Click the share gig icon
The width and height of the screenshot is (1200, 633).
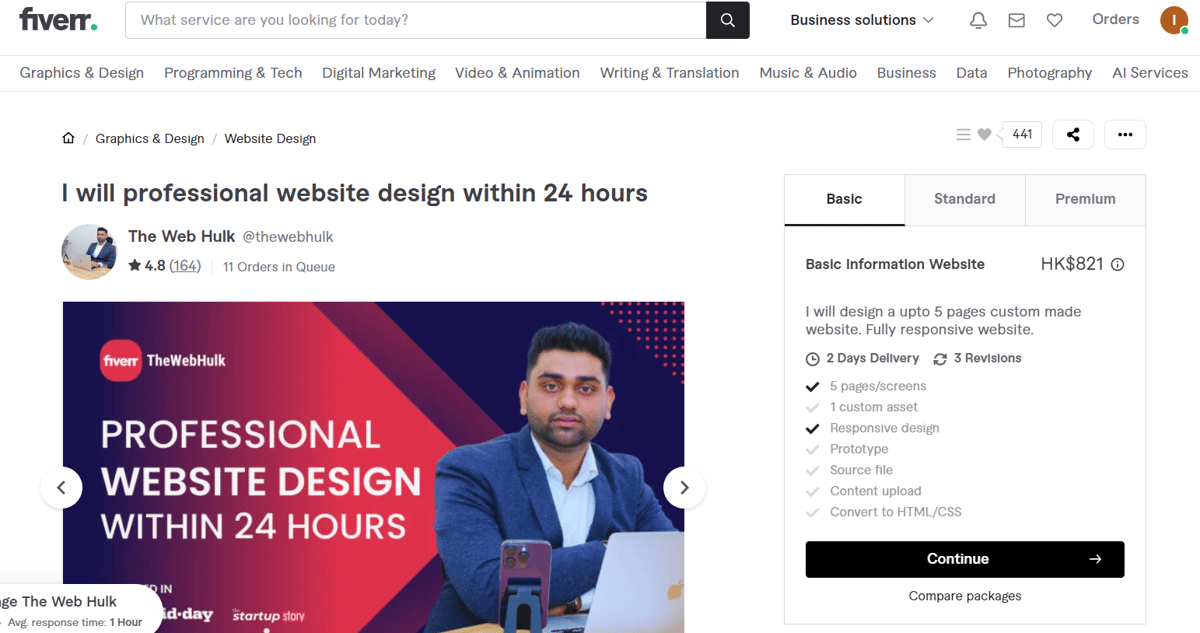(1073, 134)
